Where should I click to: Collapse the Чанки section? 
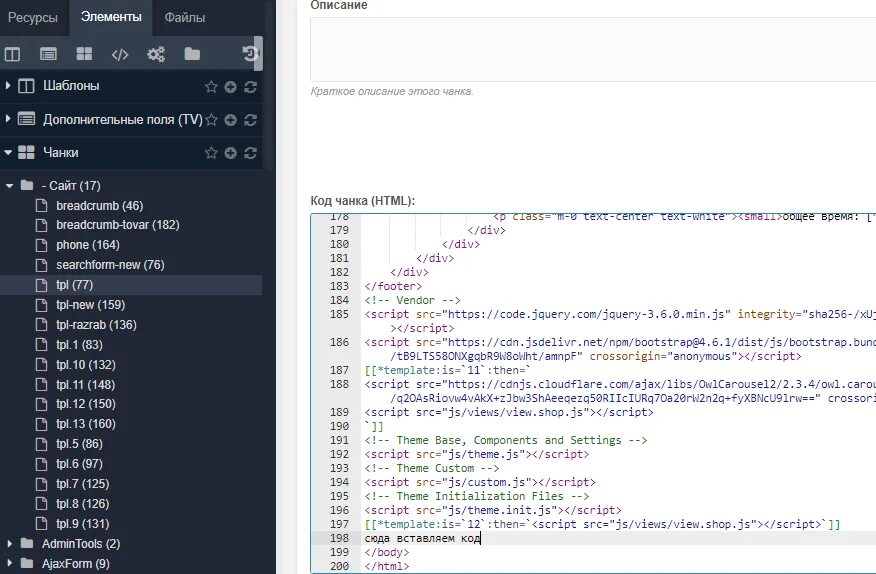(7, 152)
